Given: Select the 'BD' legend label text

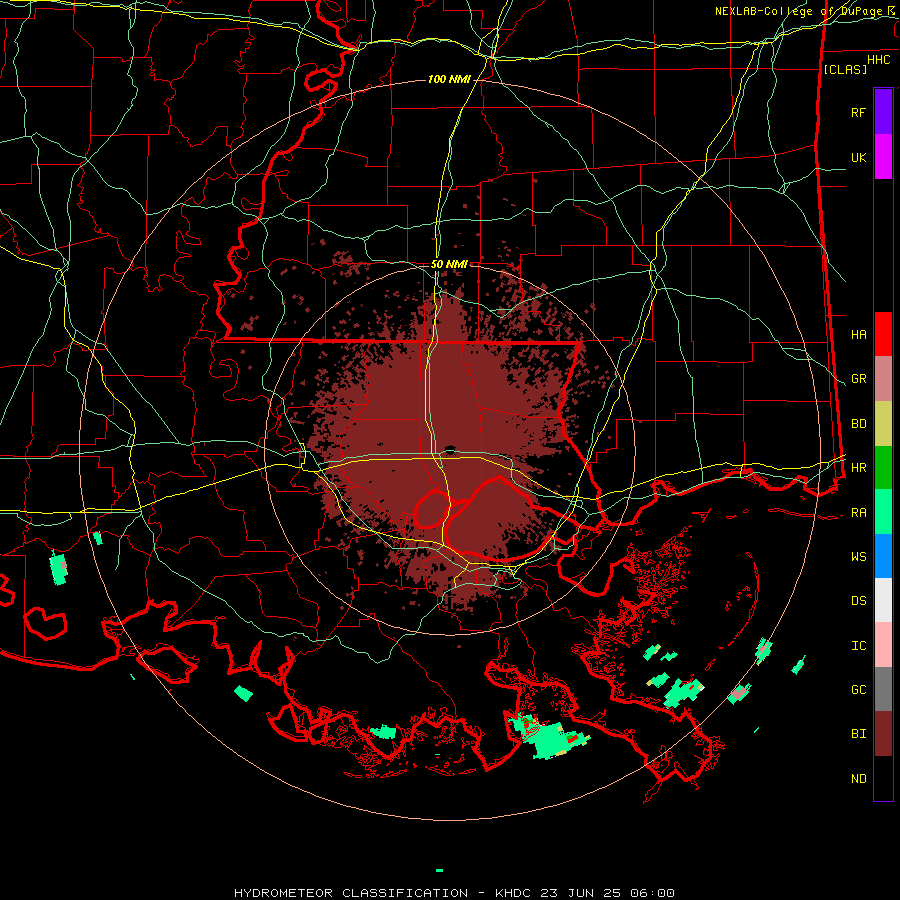Looking at the screenshot, I should pyautogui.click(x=858, y=424).
